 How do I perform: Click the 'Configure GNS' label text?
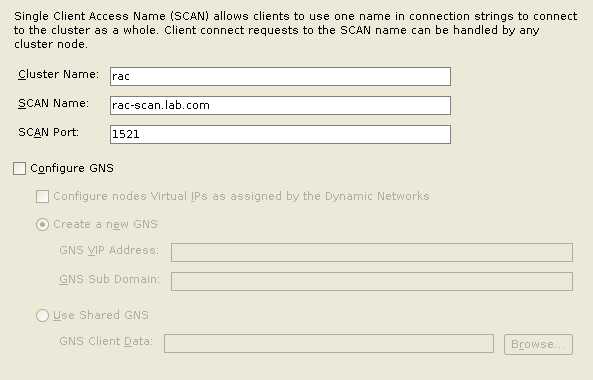pyautogui.click(x=72, y=168)
